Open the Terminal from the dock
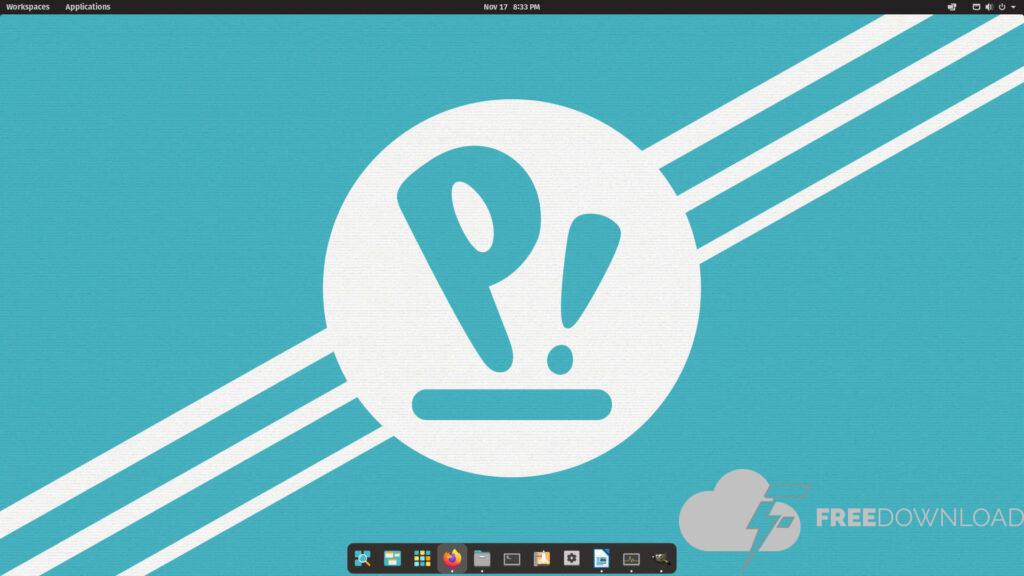 click(512, 558)
